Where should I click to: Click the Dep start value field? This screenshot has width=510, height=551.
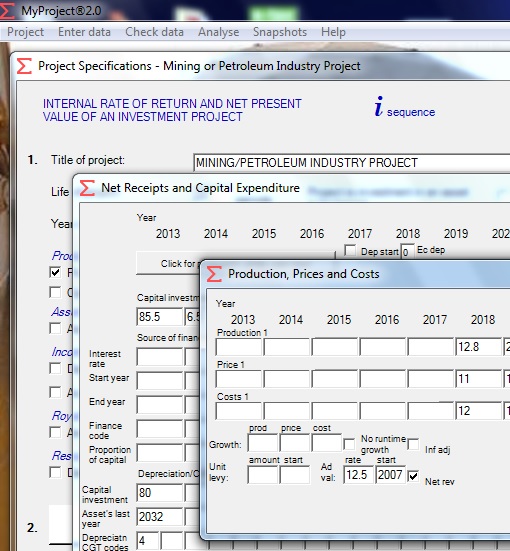[407, 252]
